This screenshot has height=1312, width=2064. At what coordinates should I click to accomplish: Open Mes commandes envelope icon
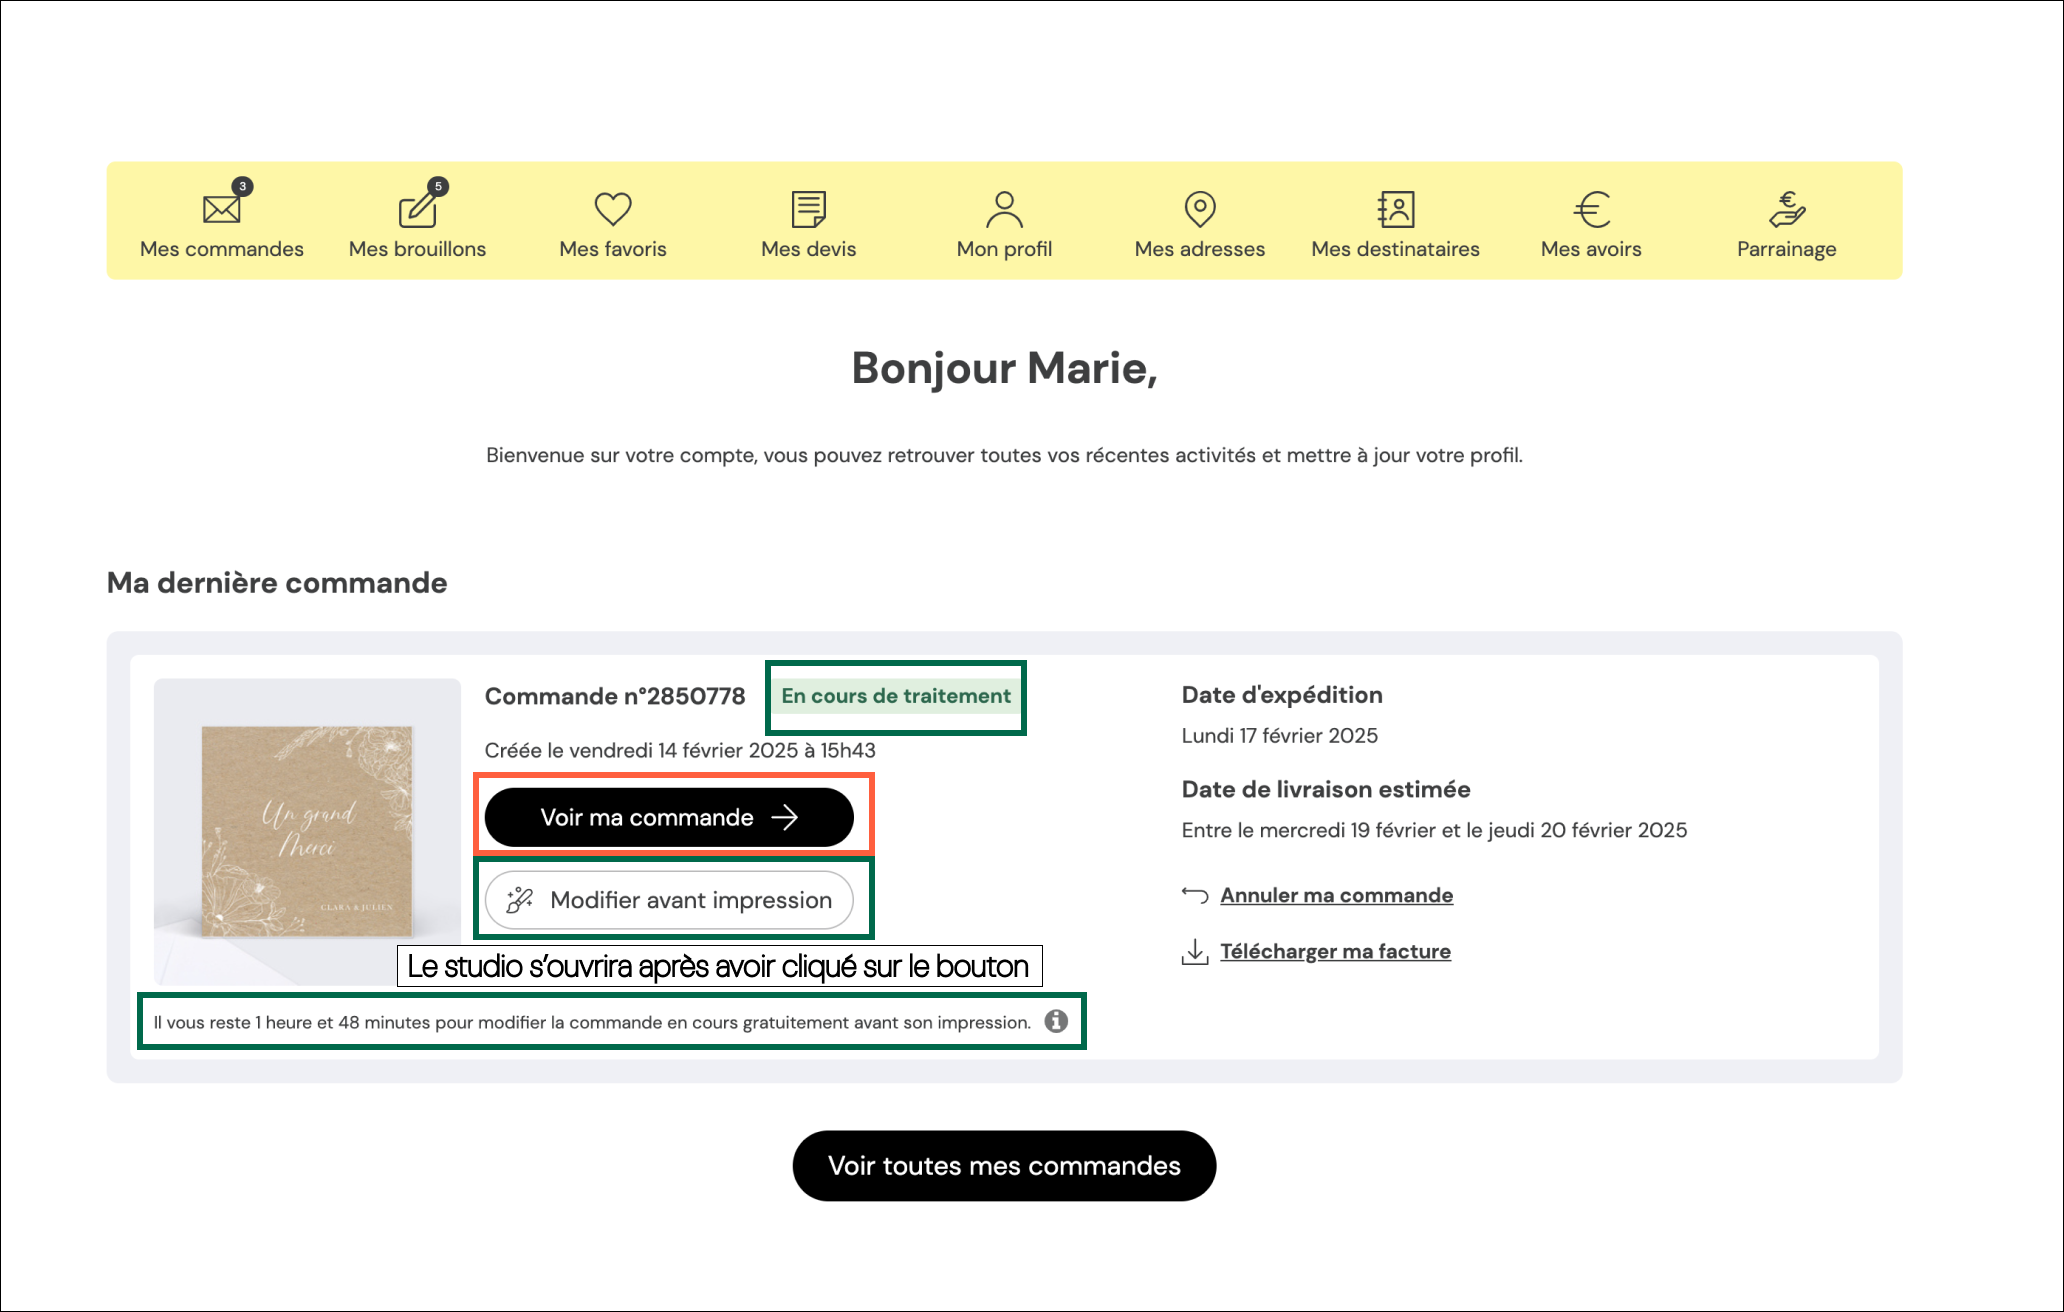click(221, 209)
